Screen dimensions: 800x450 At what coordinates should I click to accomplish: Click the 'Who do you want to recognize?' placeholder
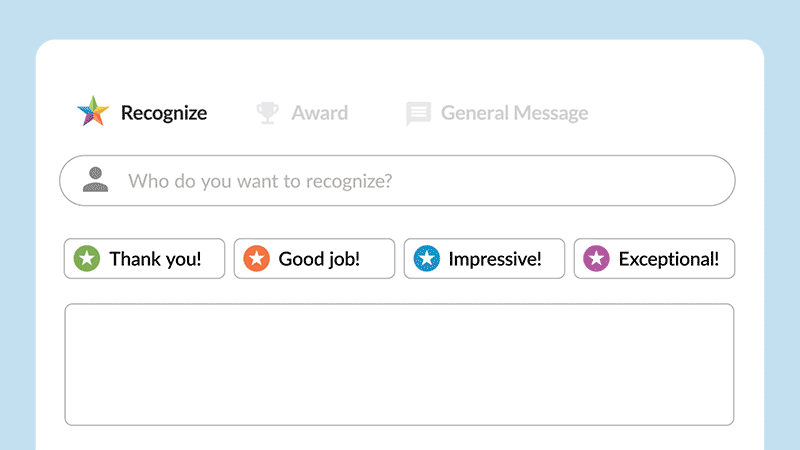coord(260,181)
